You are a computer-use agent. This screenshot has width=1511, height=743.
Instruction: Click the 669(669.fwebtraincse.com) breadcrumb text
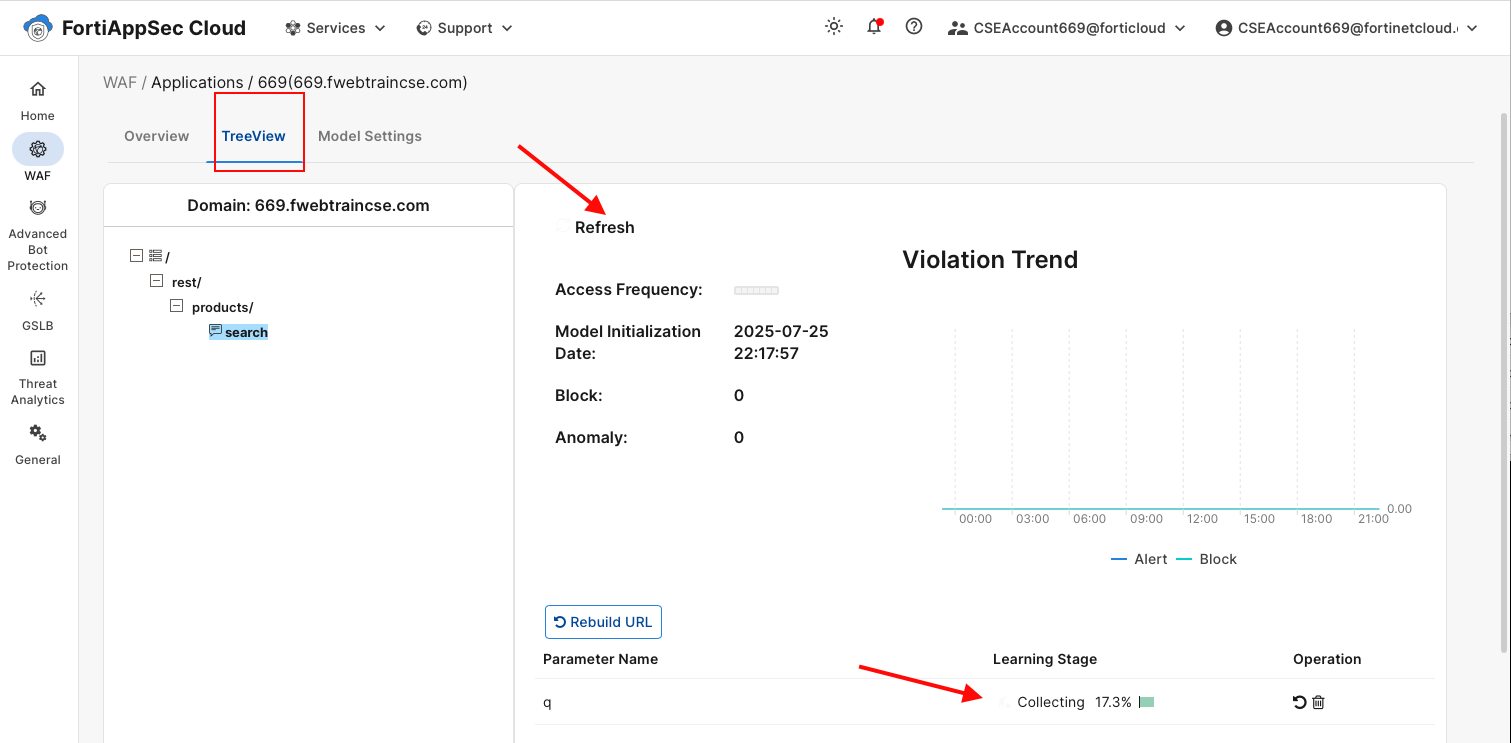363,82
